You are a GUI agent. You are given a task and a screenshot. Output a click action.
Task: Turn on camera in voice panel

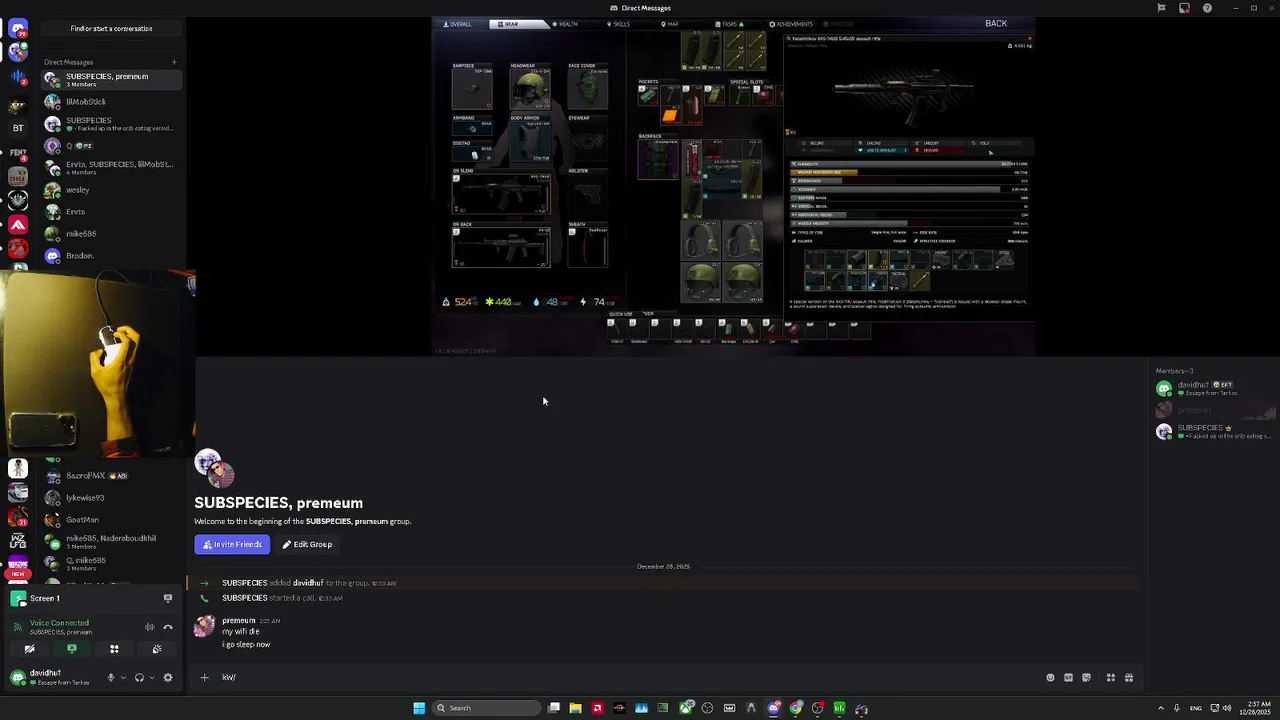pos(29,649)
